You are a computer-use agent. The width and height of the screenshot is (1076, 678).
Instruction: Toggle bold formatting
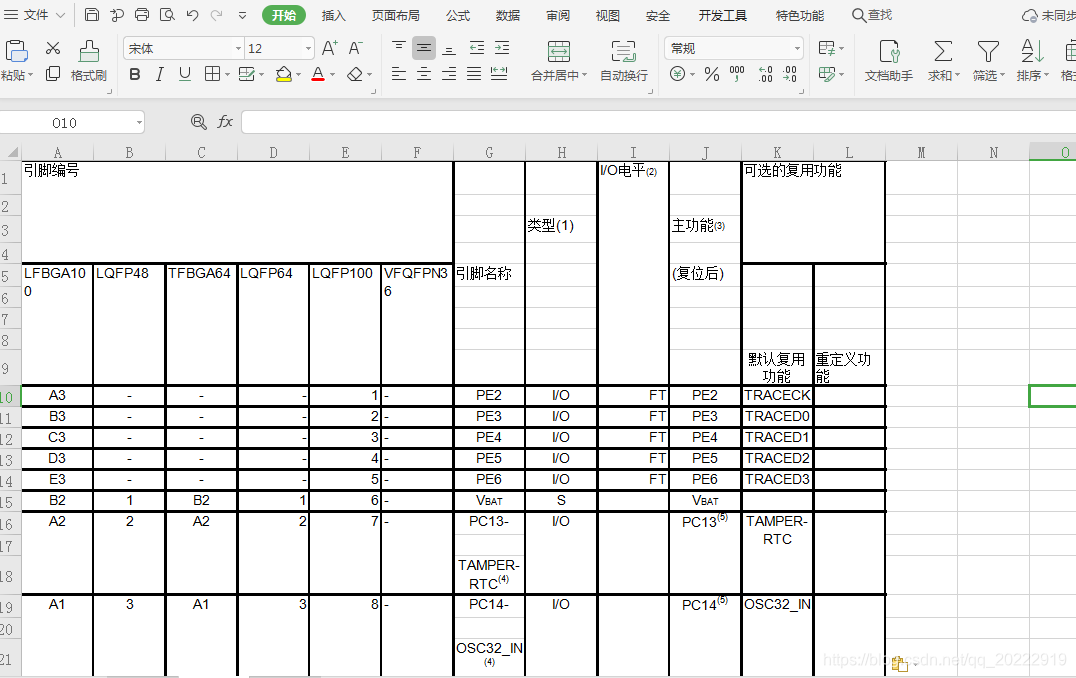pos(135,74)
